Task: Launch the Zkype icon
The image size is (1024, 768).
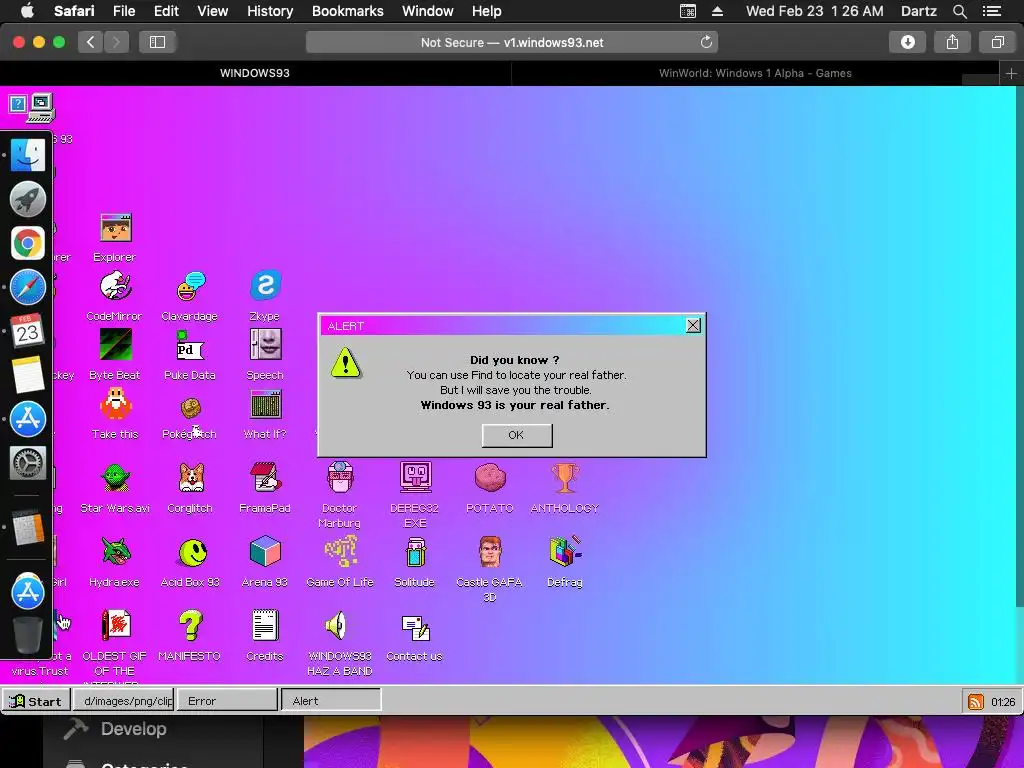Action: coord(264,286)
